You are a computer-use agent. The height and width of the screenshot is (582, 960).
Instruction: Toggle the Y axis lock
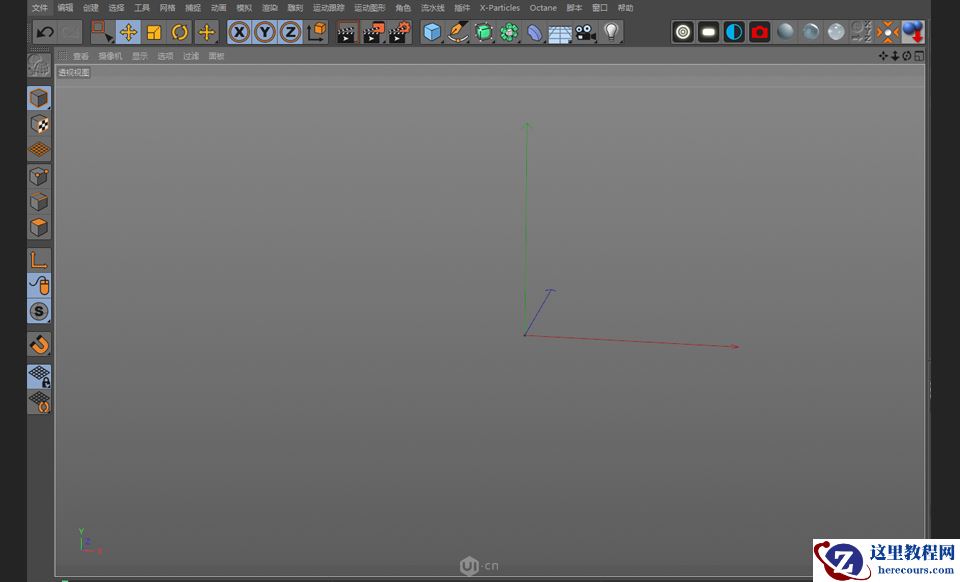coord(265,32)
